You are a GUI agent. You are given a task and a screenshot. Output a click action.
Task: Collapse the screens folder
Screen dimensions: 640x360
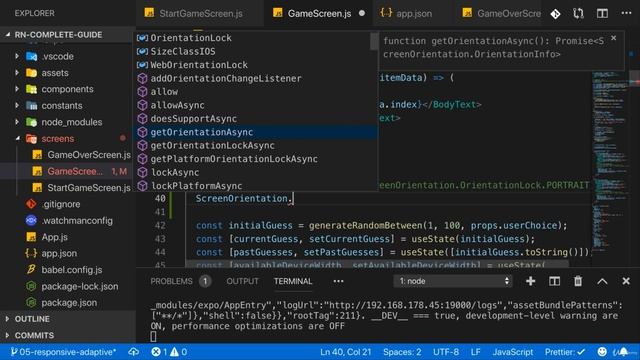68,138
